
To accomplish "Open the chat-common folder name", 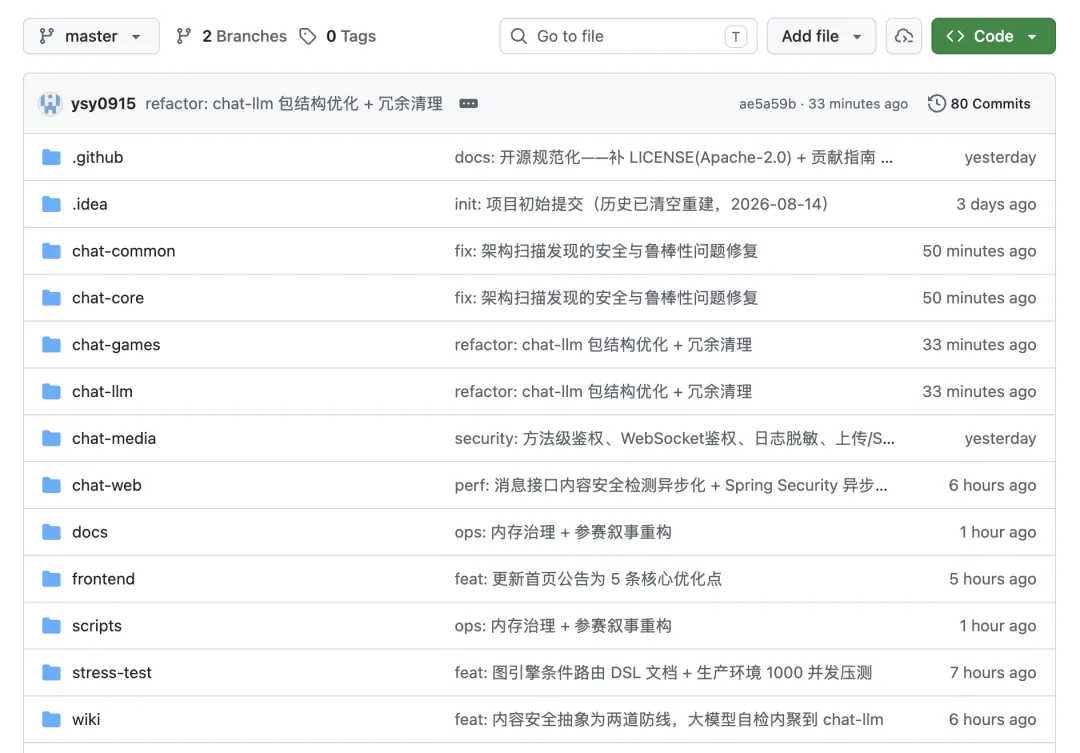I will [x=124, y=251].
